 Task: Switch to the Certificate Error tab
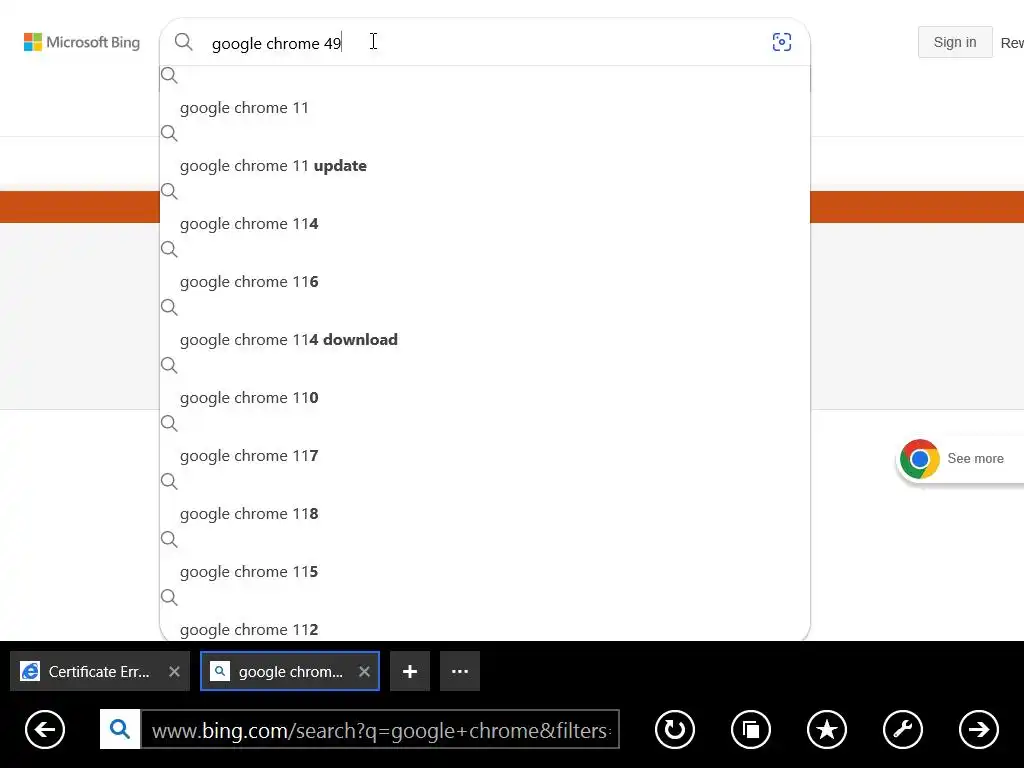coord(99,671)
